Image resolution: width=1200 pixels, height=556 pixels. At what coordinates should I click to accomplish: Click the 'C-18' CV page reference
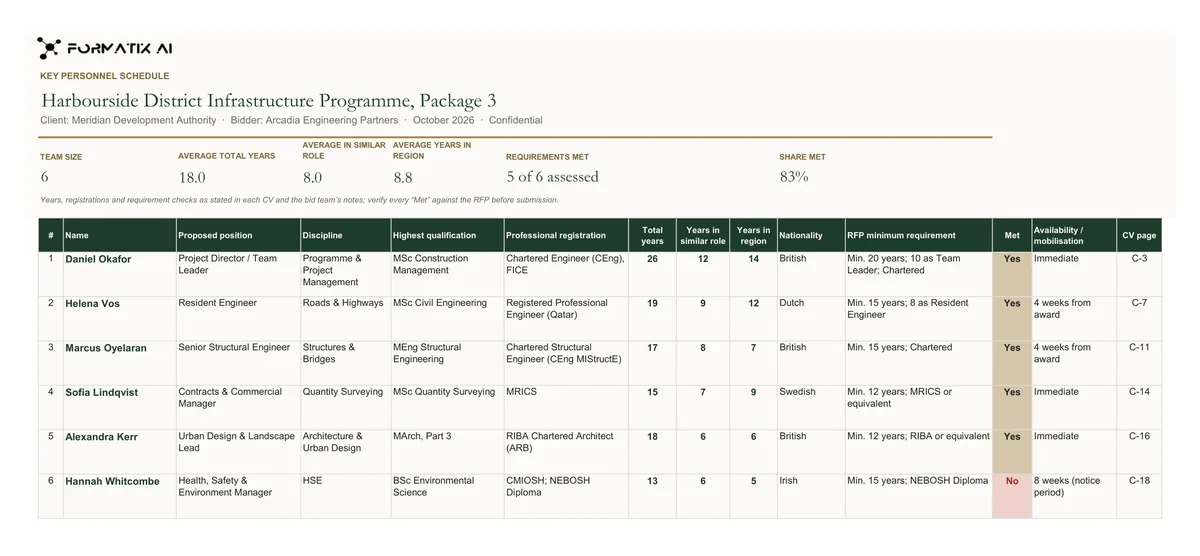[x=1139, y=481]
